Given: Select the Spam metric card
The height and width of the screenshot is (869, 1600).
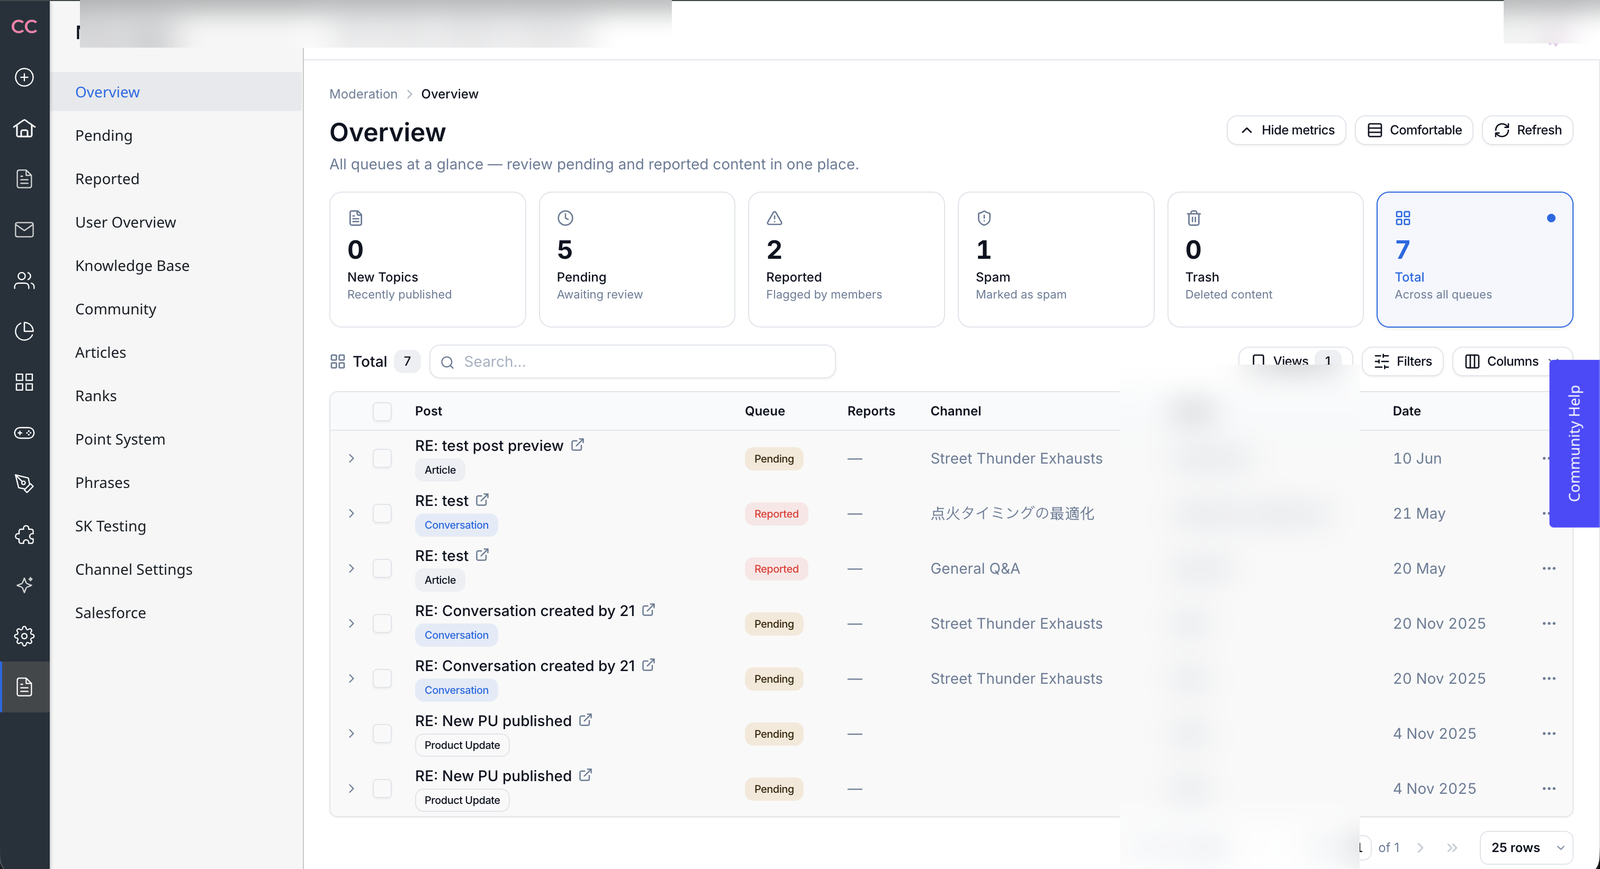Looking at the screenshot, I should pyautogui.click(x=1056, y=259).
